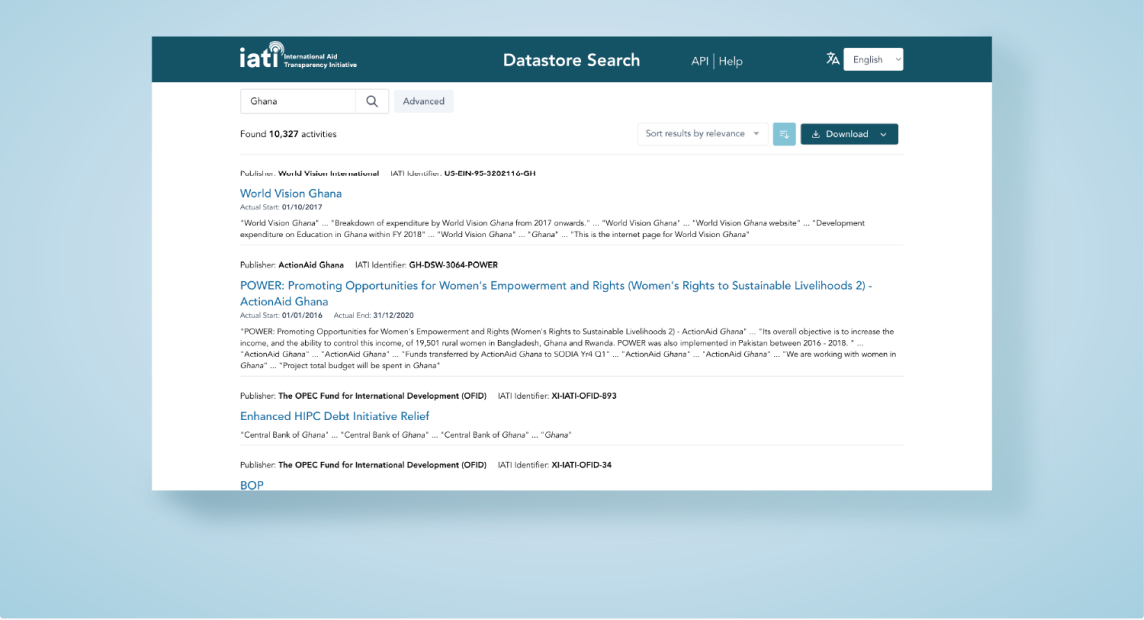This screenshot has height=620, width=1144.
Task: Open the Help link in header
Action: click(x=730, y=61)
